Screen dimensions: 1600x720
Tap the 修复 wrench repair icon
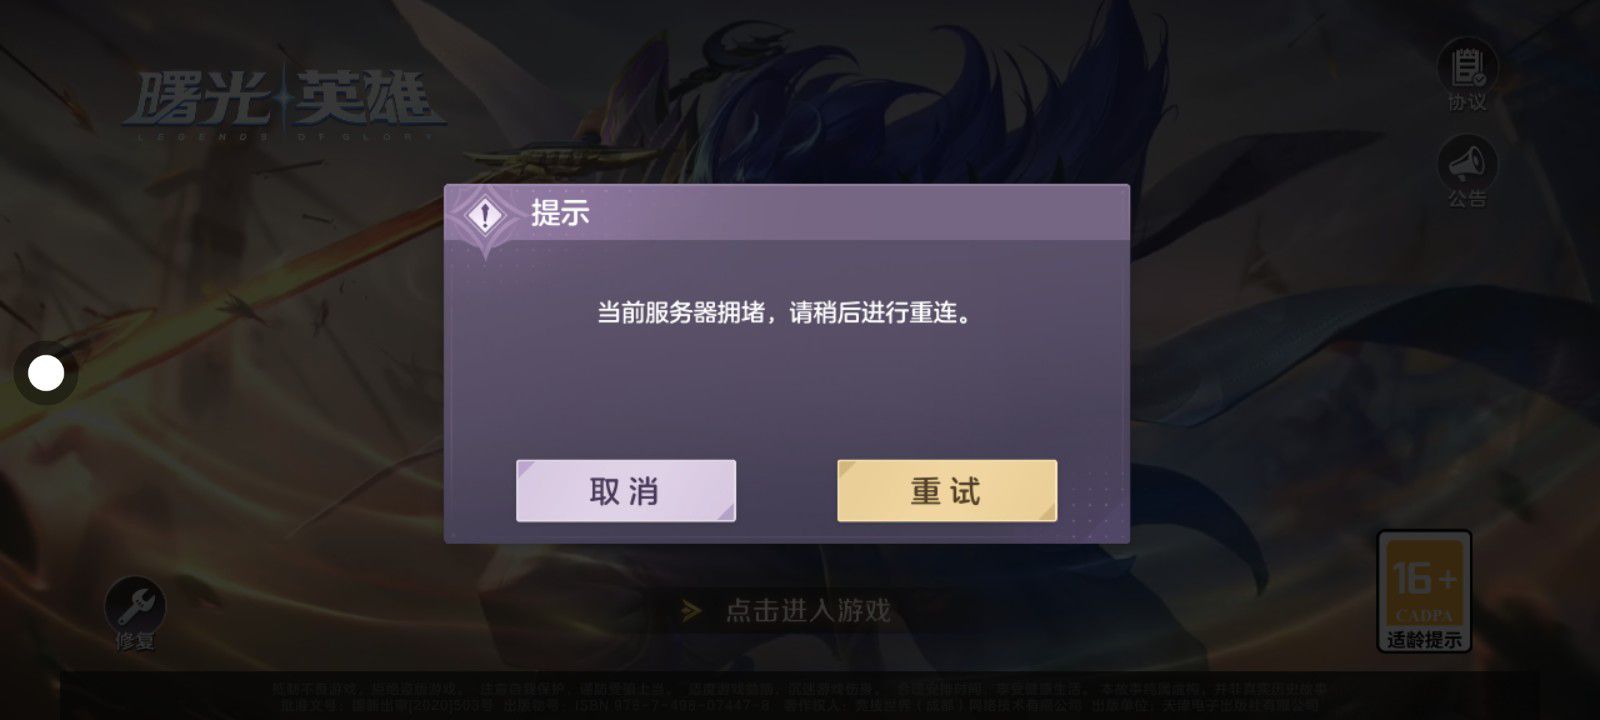(135, 605)
